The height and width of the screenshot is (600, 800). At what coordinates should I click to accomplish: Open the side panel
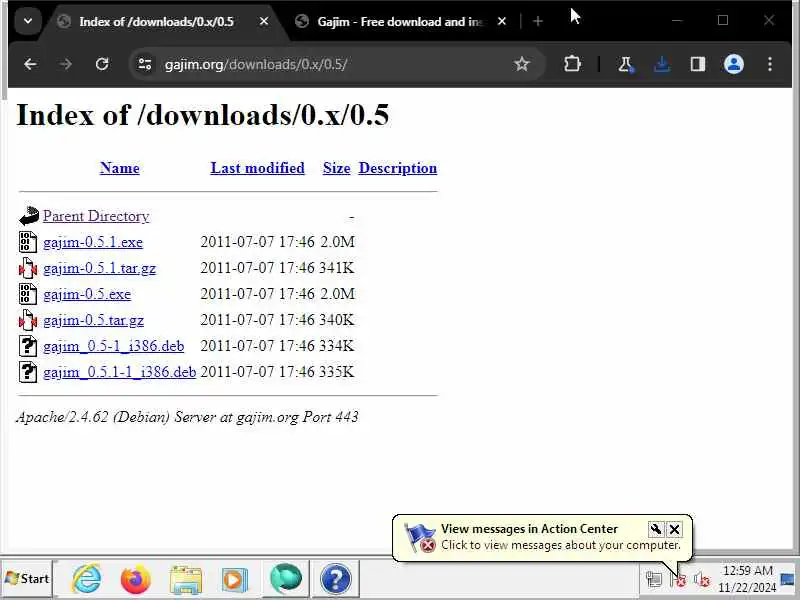(x=697, y=64)
